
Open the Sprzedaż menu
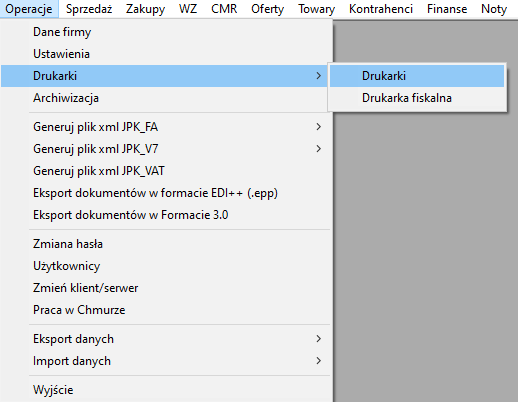(89, 9)
